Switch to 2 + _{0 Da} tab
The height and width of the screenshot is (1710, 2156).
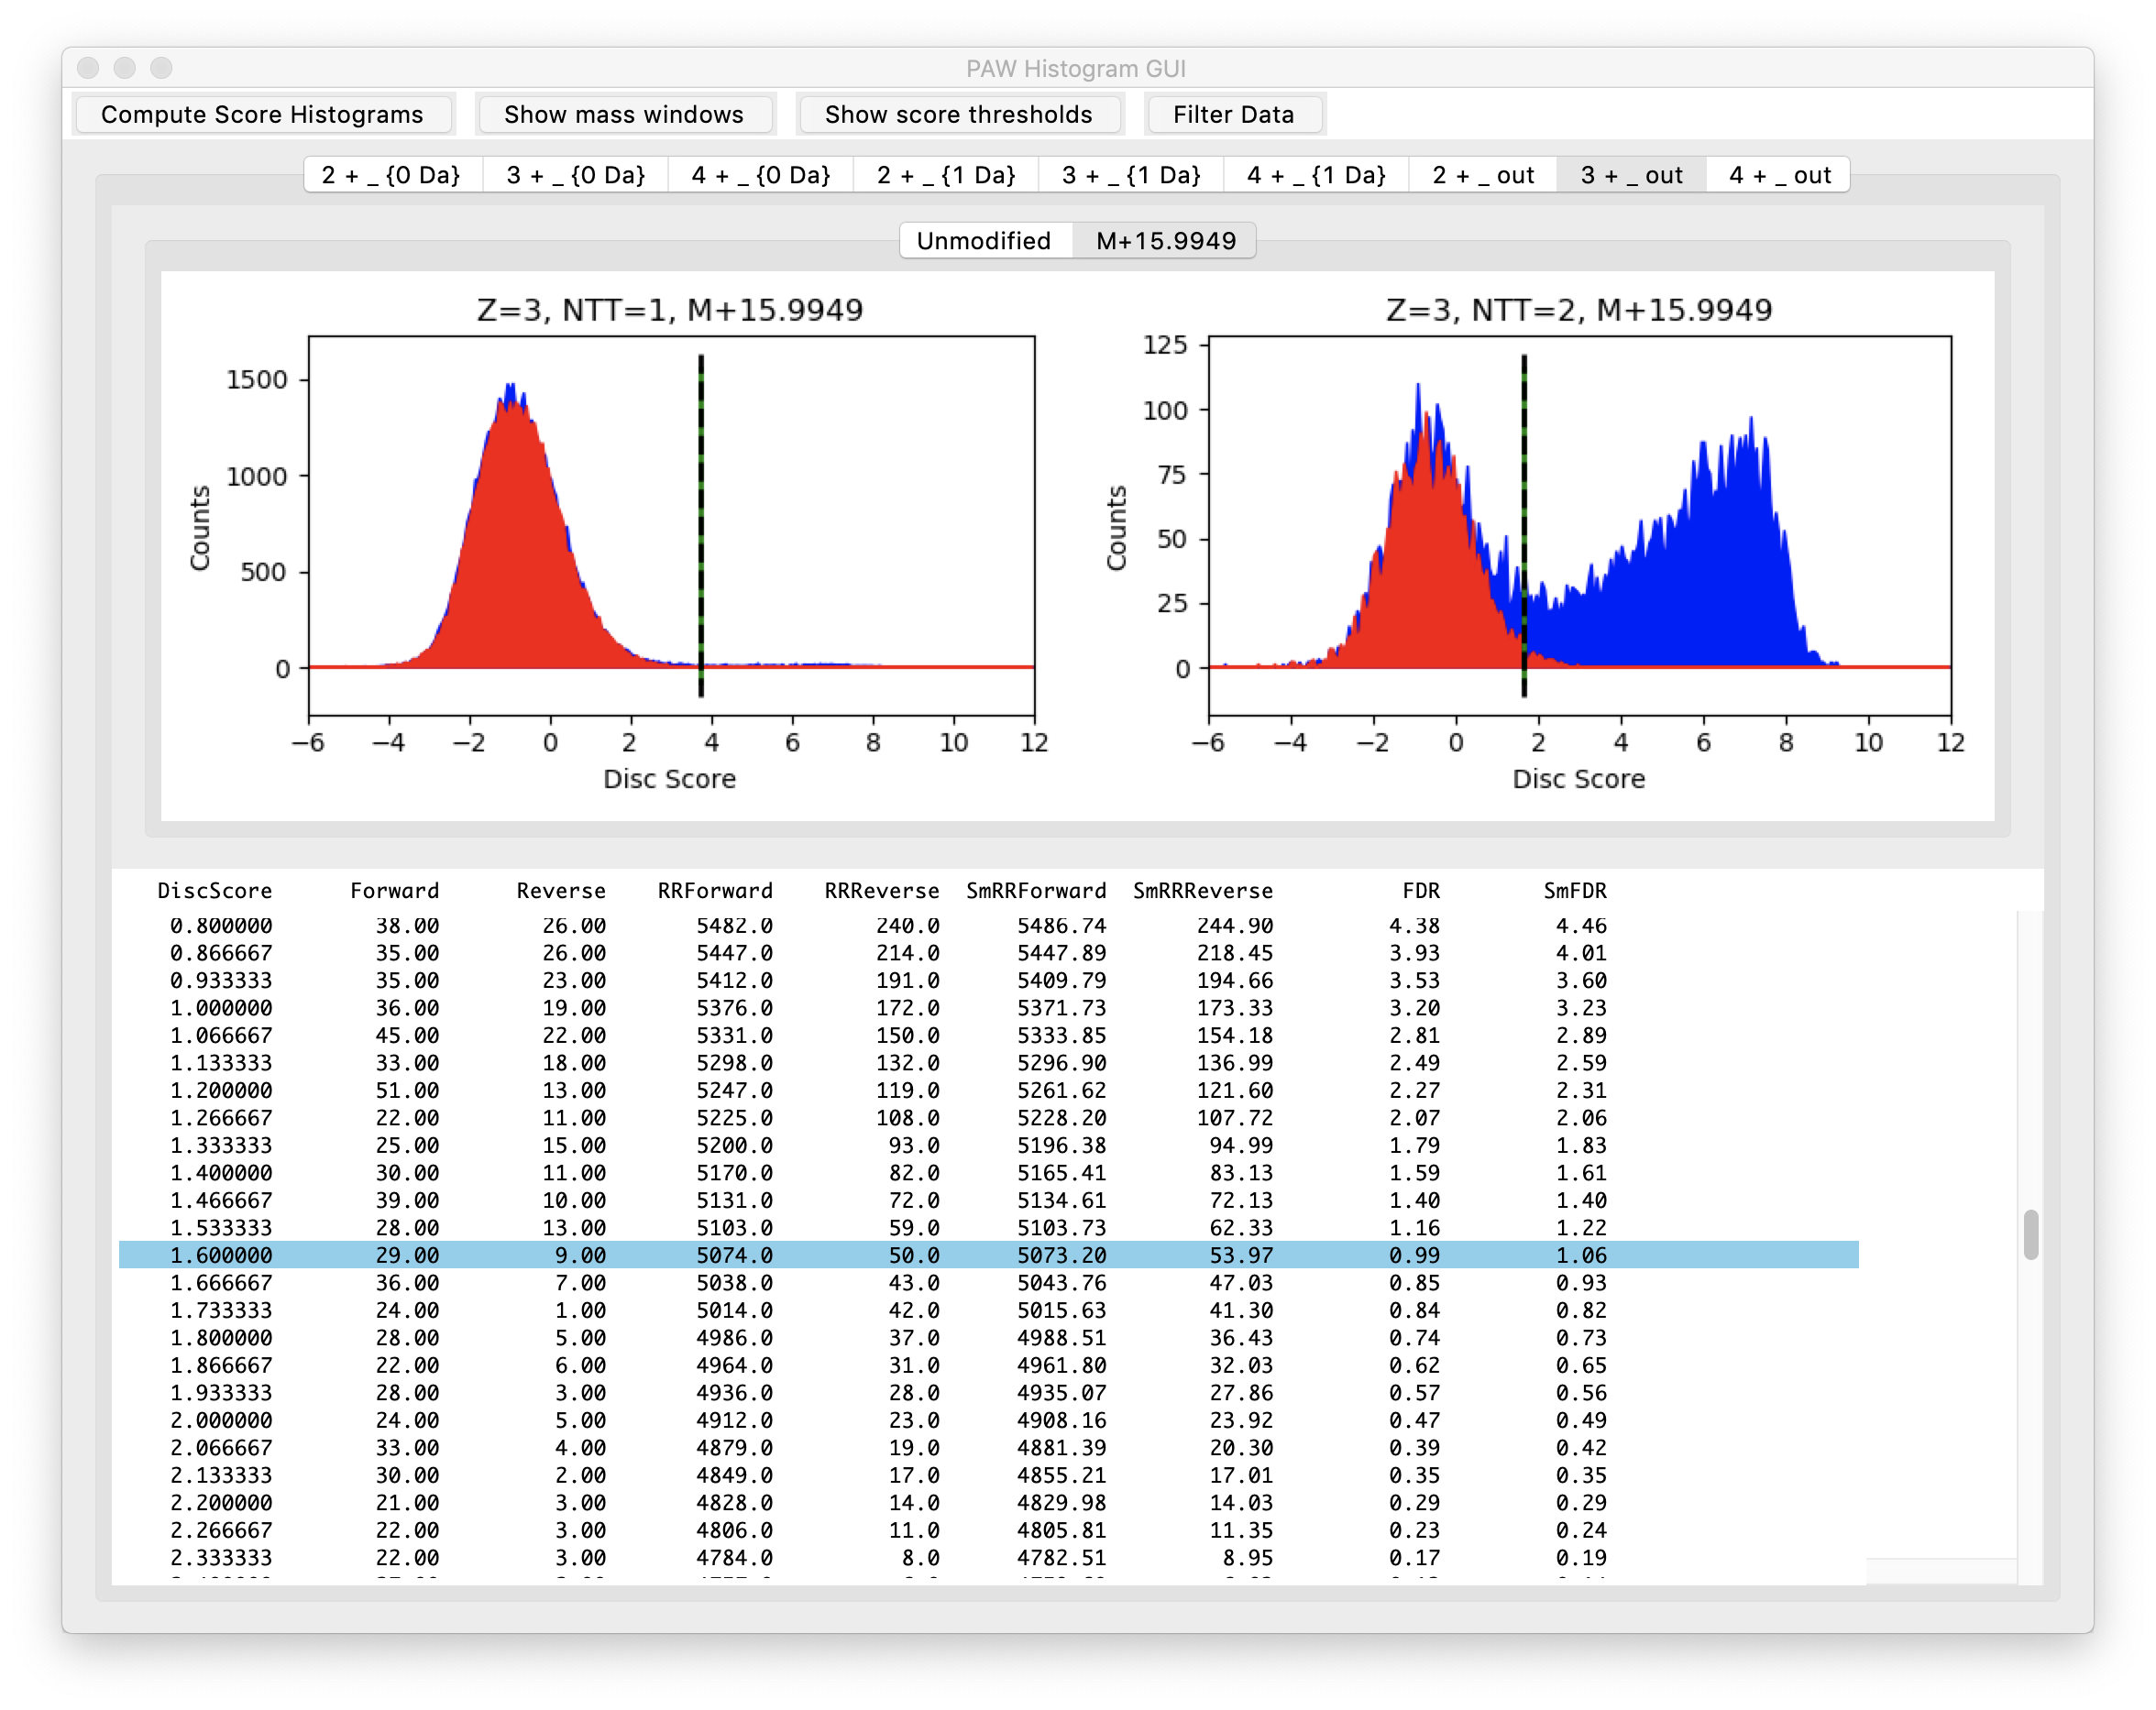click(x=391, y=175)
